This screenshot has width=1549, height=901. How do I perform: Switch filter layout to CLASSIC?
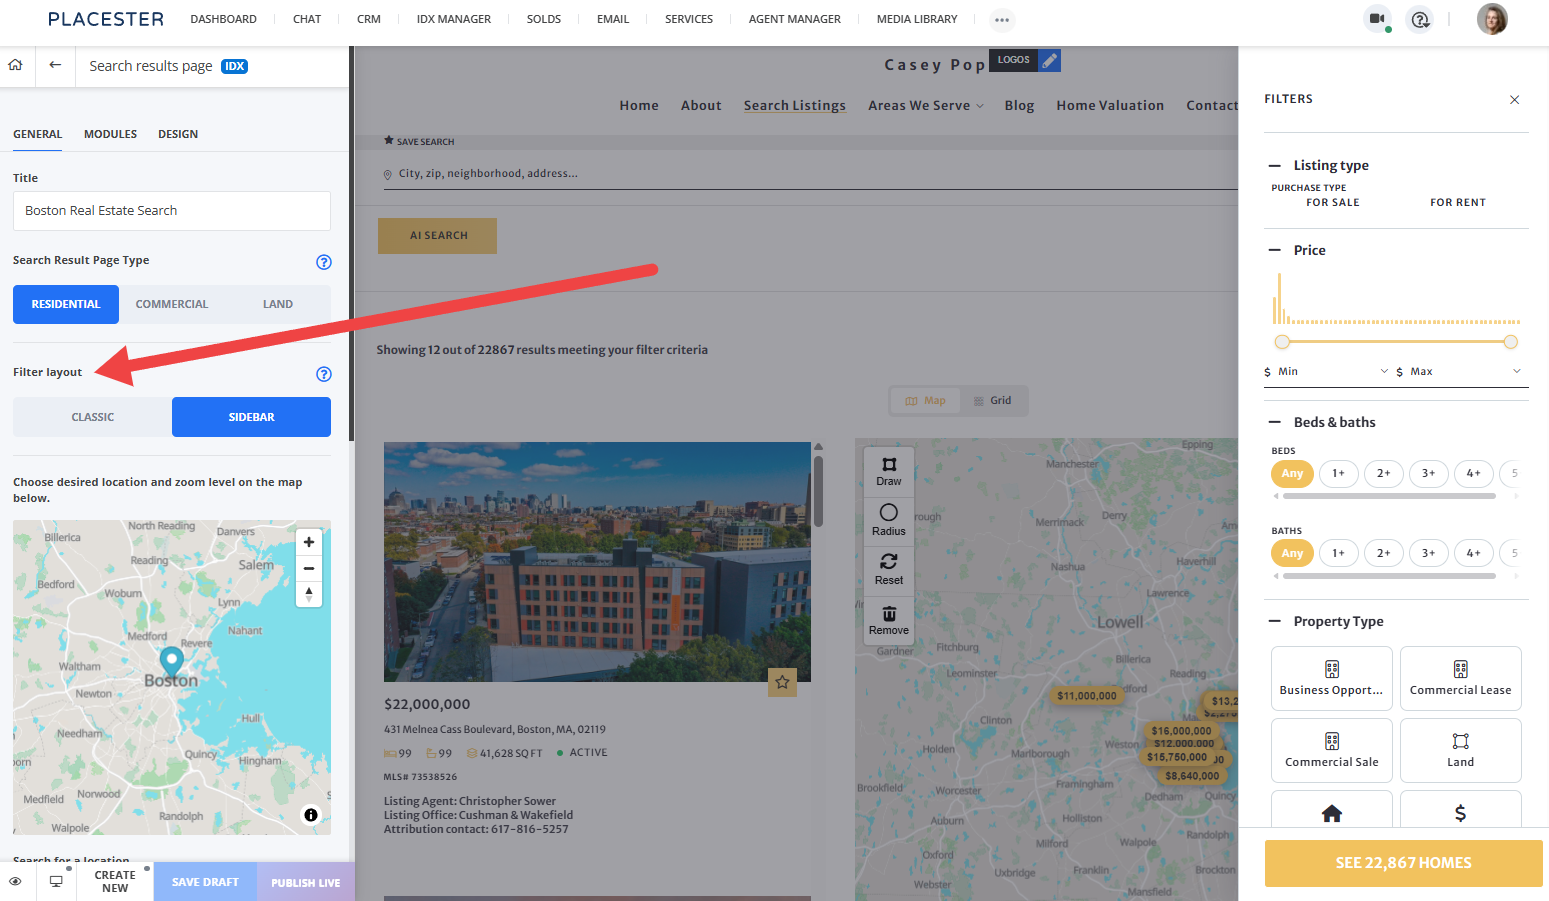[93, 417]
